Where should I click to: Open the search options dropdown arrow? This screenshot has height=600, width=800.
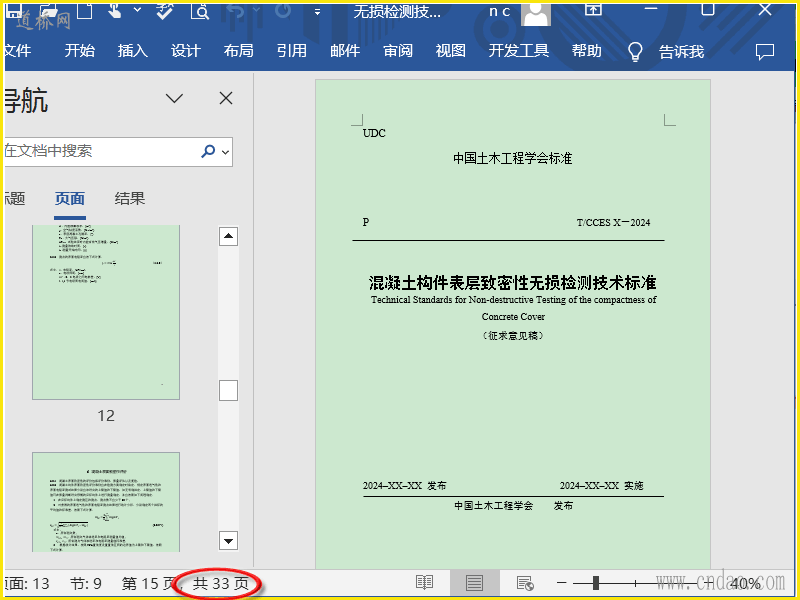pos(226,152)
